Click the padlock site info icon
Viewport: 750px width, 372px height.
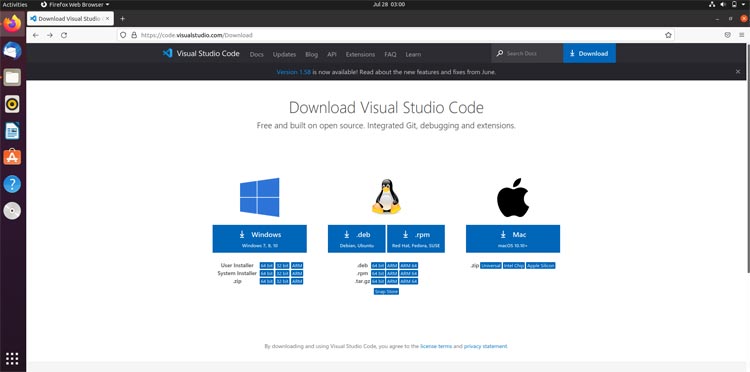[134, 35]
